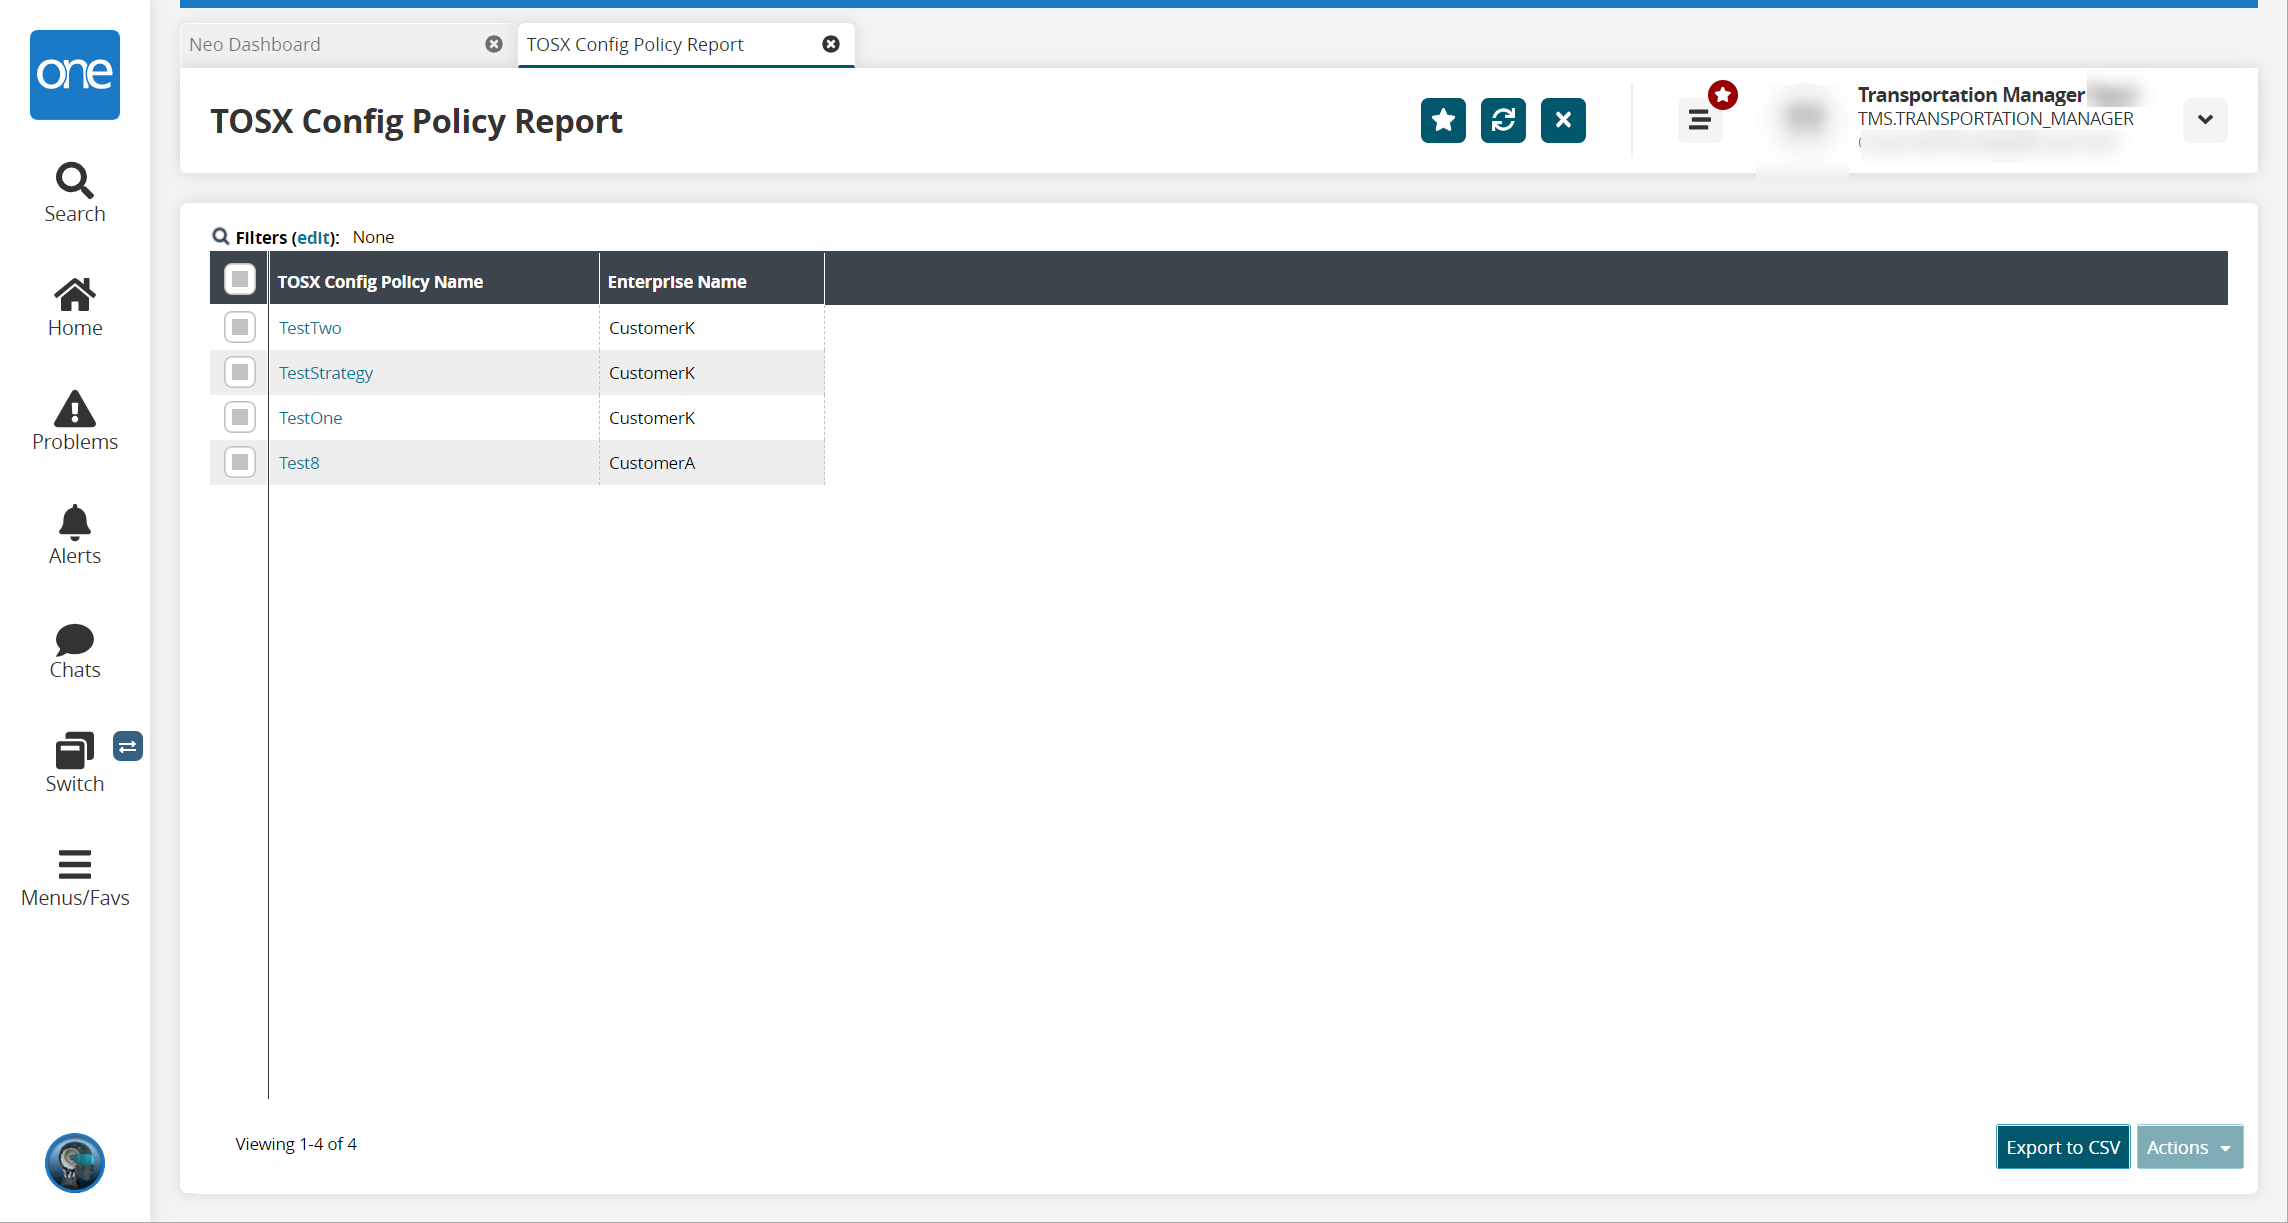Click the Switch windows icon
This screenshot has height=1223, width=2288.
(74, 763)
